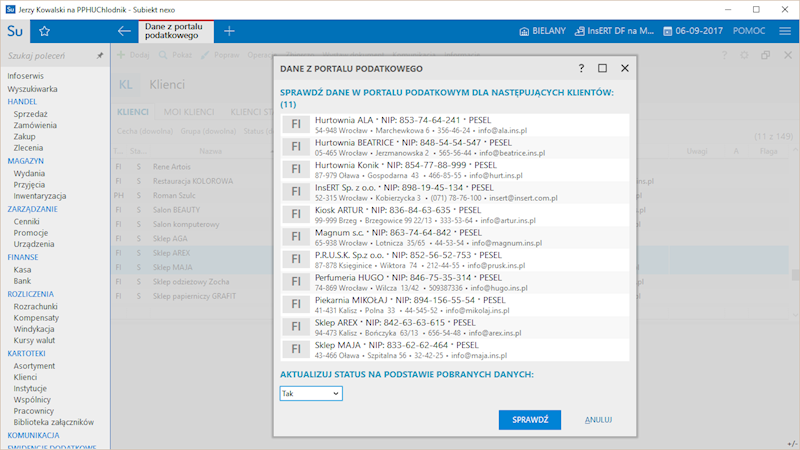Image resolution: width=800 pixels, height=450 pixels.
Task: Click Pokaż in background toolbar
Action: pyautogui.click(x=176, y=55)
